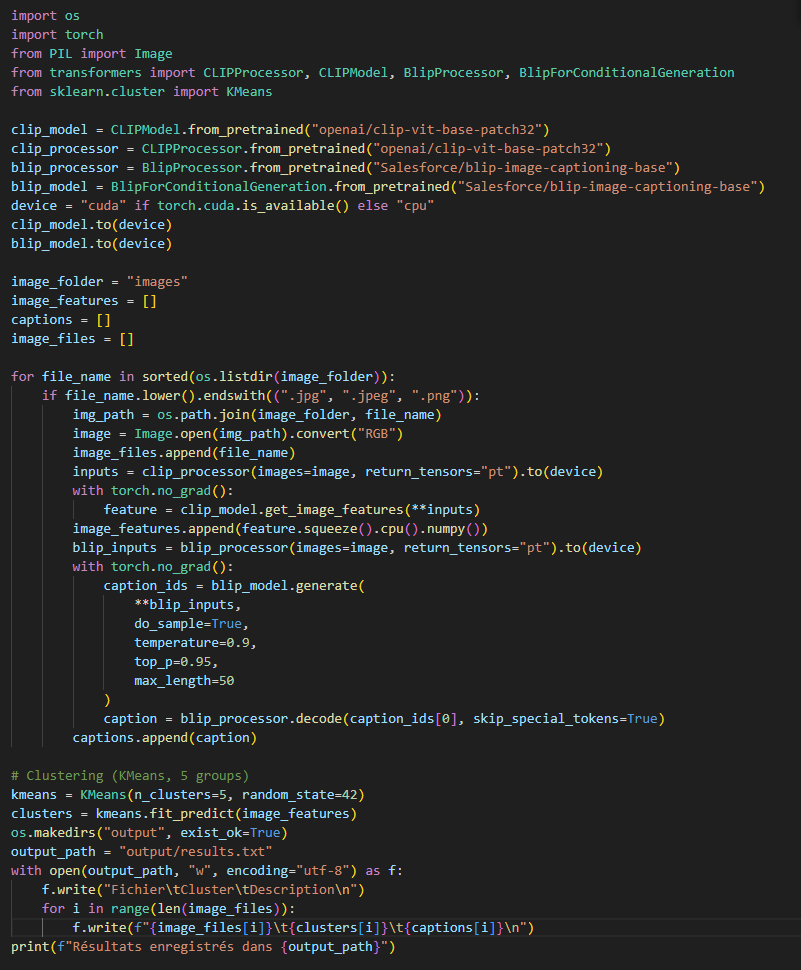Click 'image_features.append' with squeeze call

pyautogui.click(x=280, y=529)
